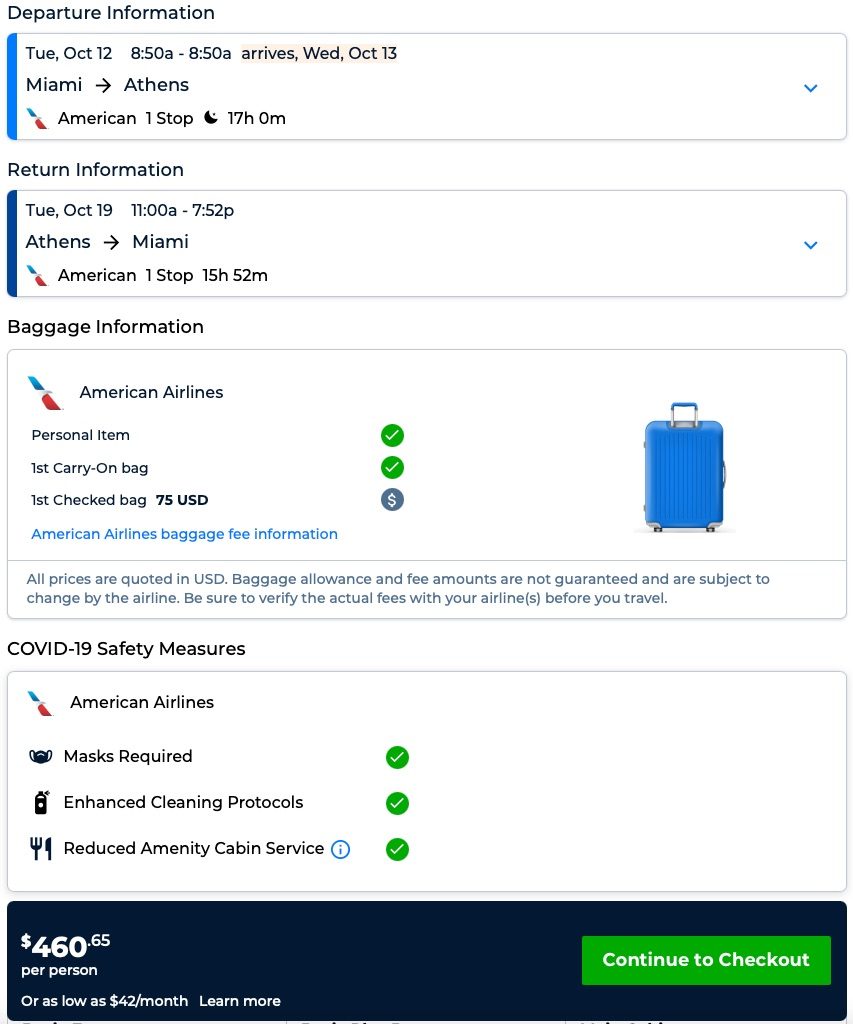Open American Airlines baggage fee information link
853x1024 pixels.
184,534
